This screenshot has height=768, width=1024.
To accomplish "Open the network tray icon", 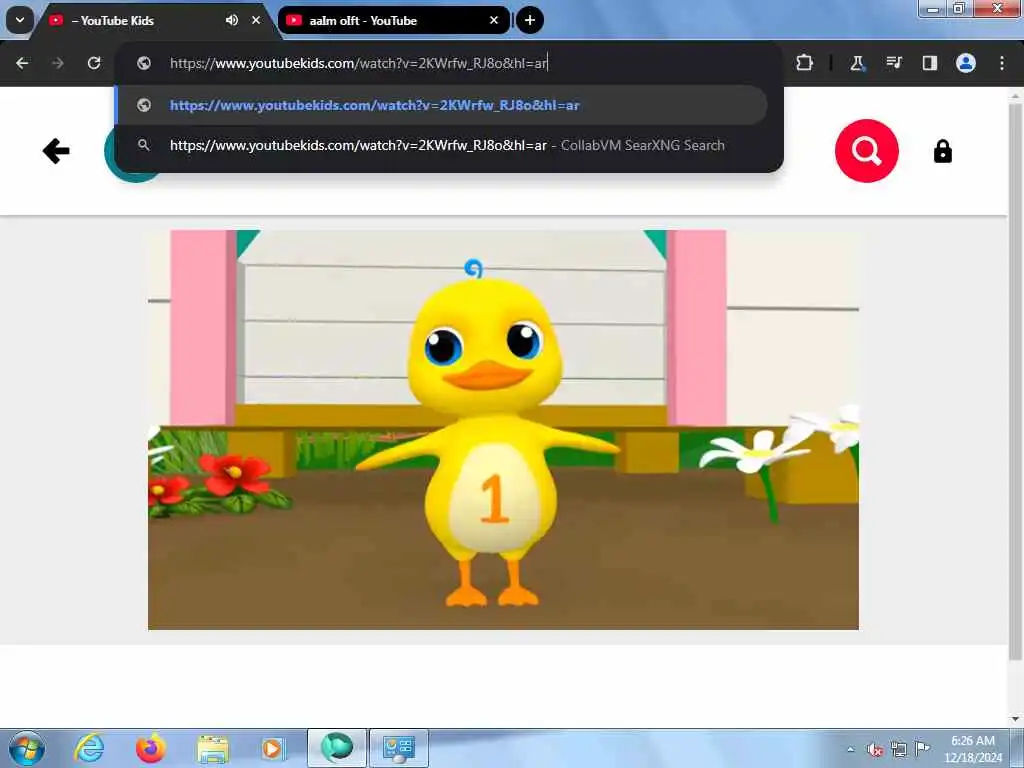I will (x=899, y=750).
